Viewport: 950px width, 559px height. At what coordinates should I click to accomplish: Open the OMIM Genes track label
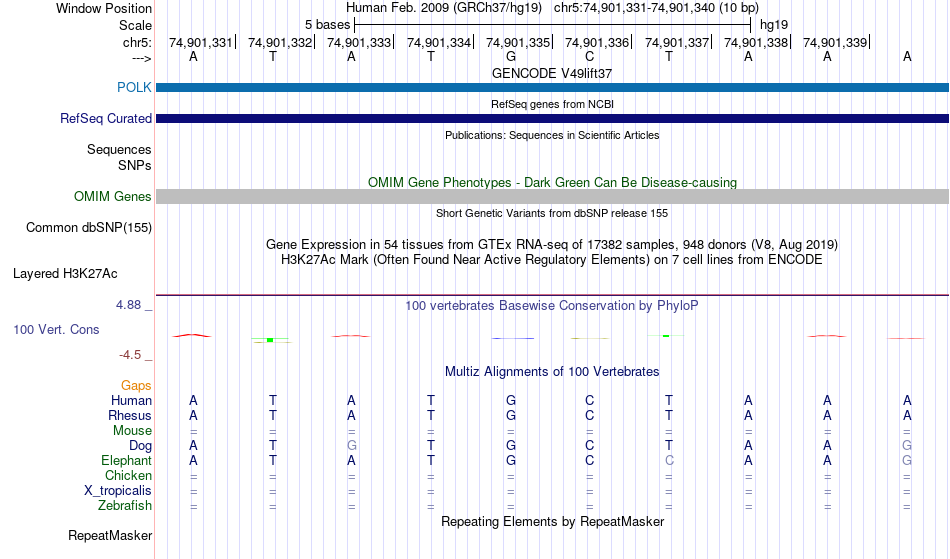(x=112, y=196)
